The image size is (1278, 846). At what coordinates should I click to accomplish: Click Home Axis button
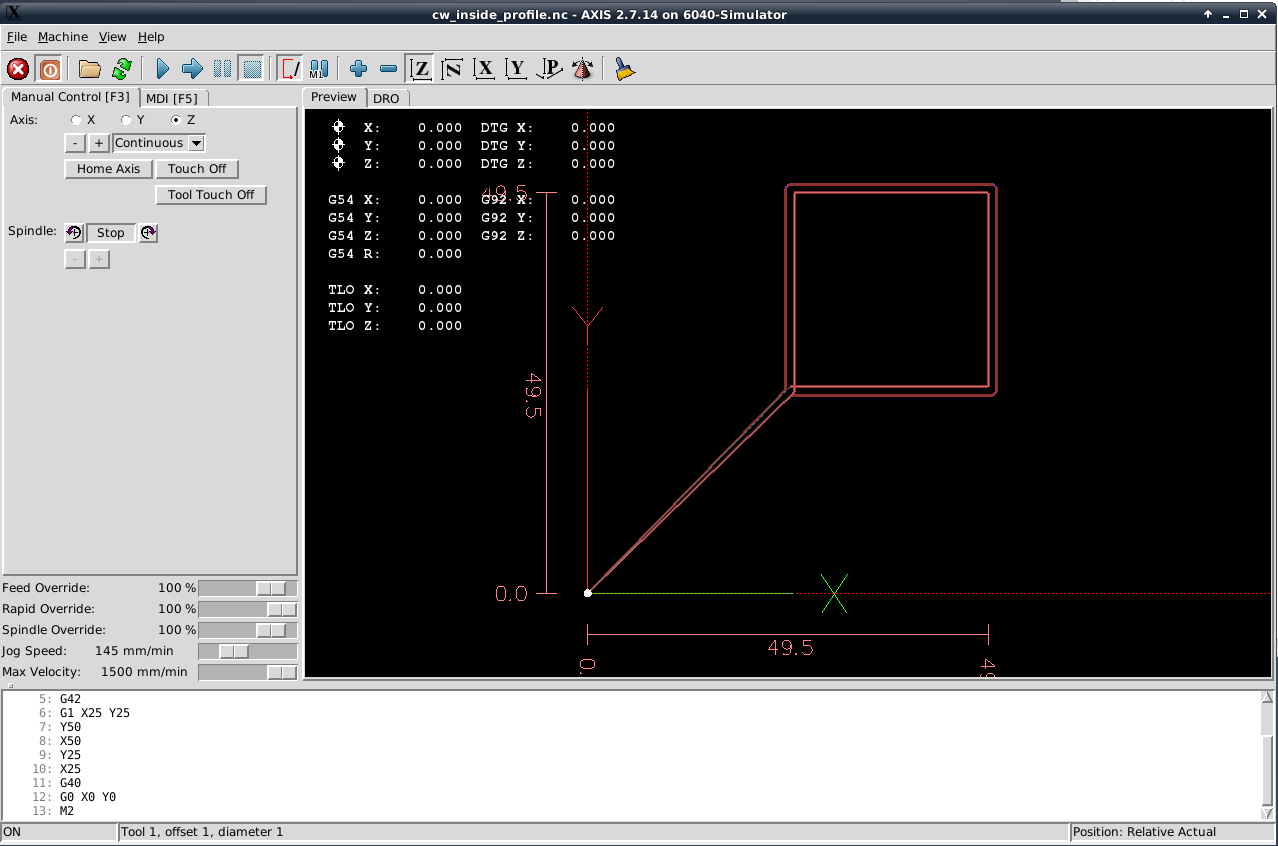[108, 169]
